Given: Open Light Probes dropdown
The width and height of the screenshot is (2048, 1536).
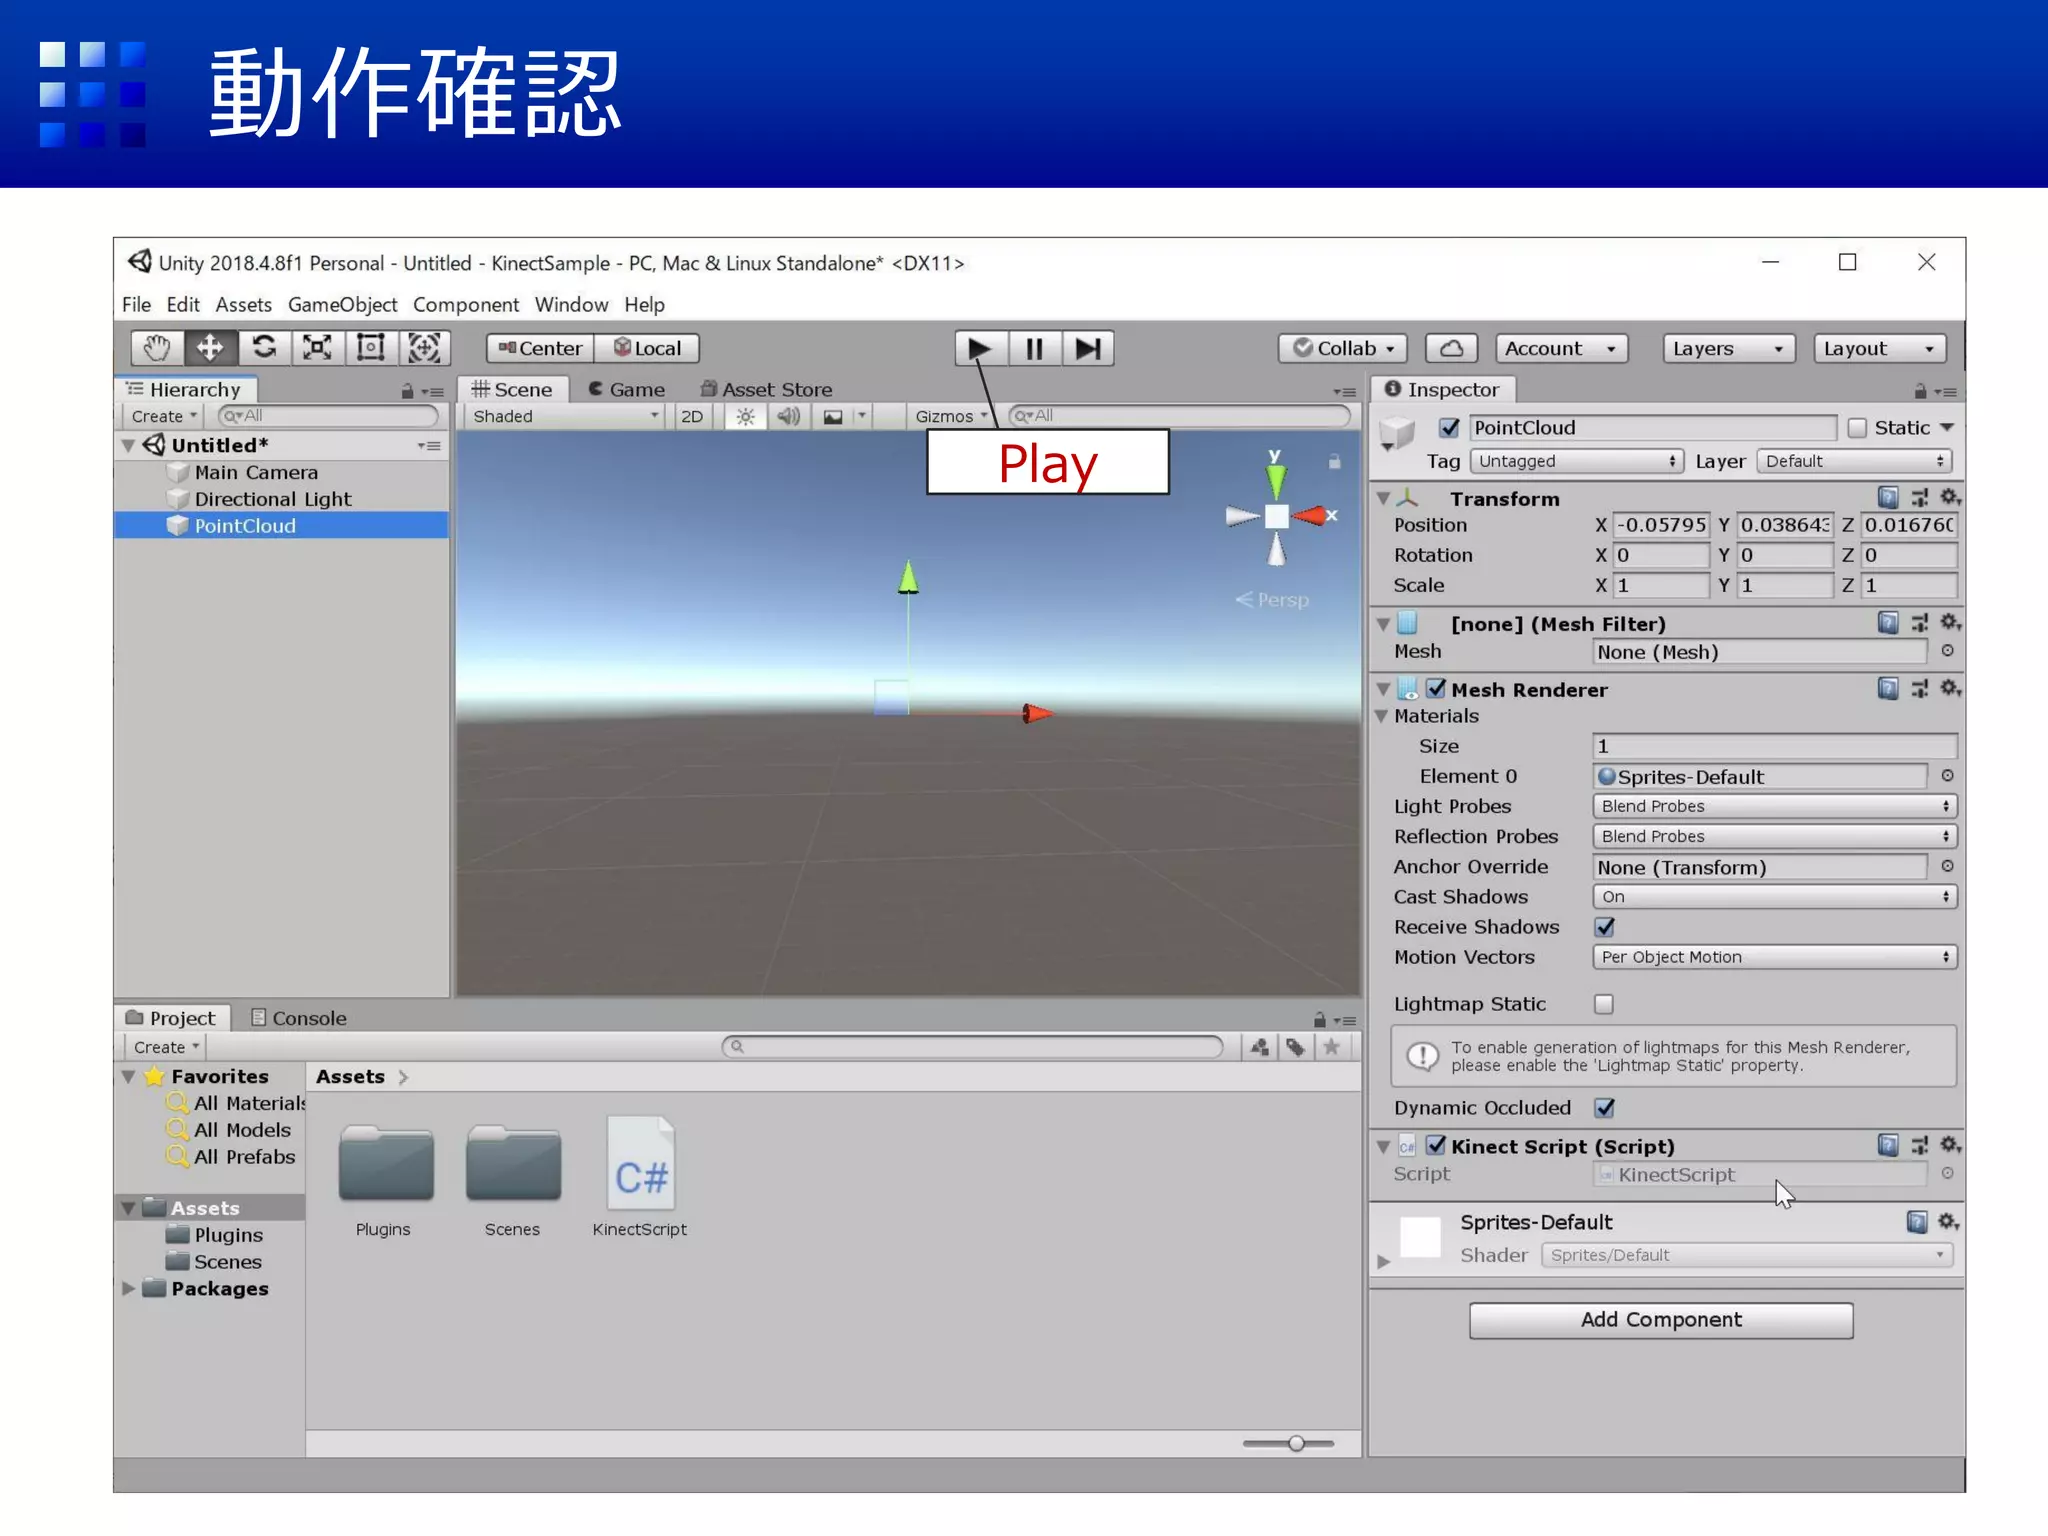Looking at the screenshot, I should [x=1775, y=806].
